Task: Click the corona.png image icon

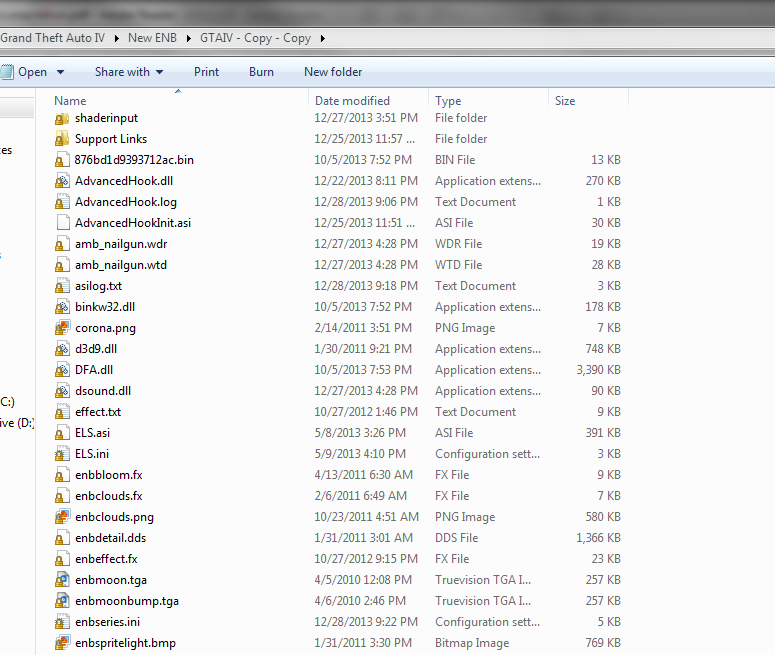Action: click(x=62, y=328)
